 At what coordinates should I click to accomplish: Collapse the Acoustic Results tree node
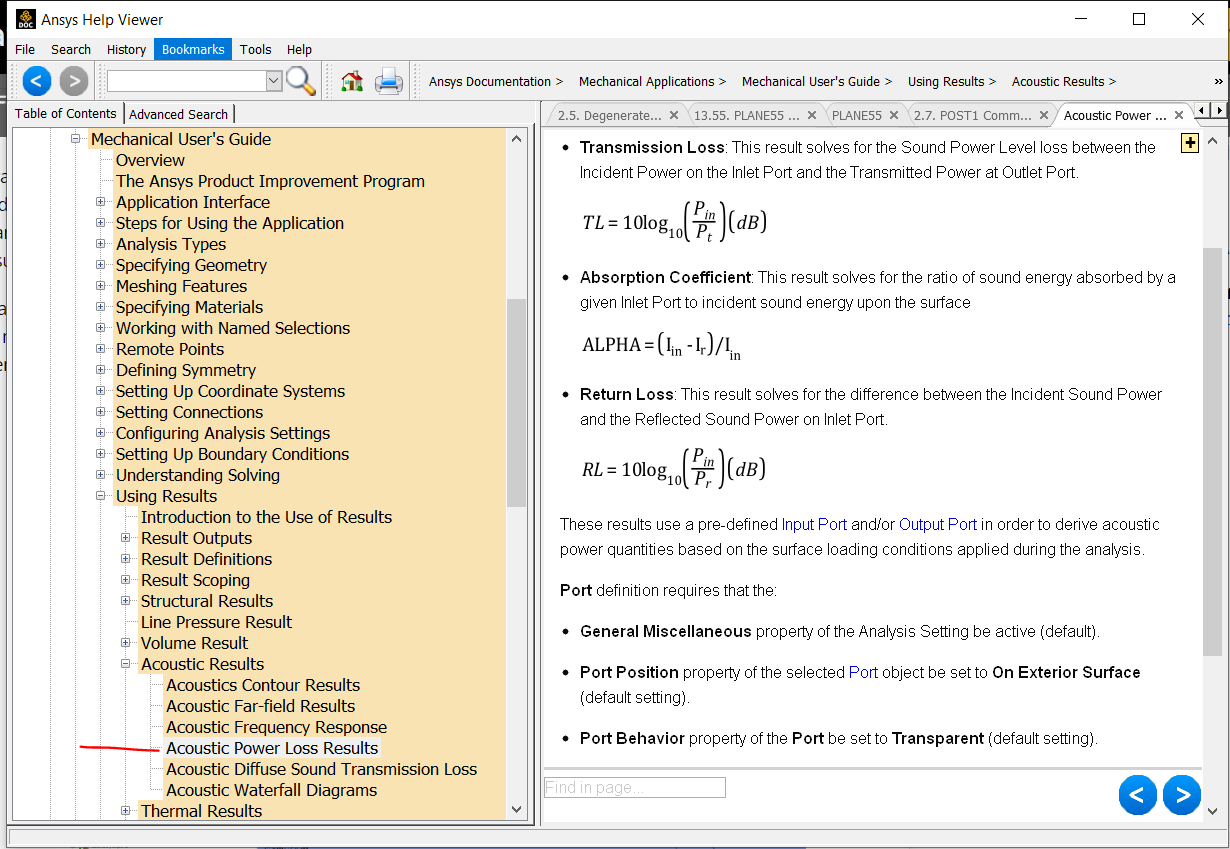coord(126,664)
